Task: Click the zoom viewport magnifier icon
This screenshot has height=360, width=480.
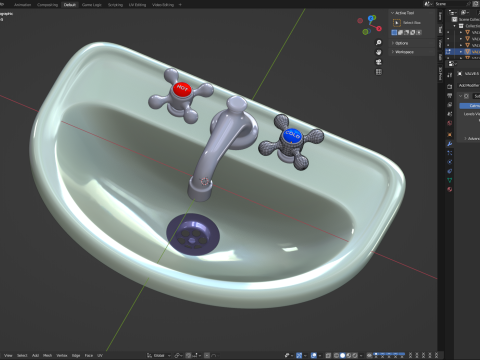Action: tap(379, 42)
